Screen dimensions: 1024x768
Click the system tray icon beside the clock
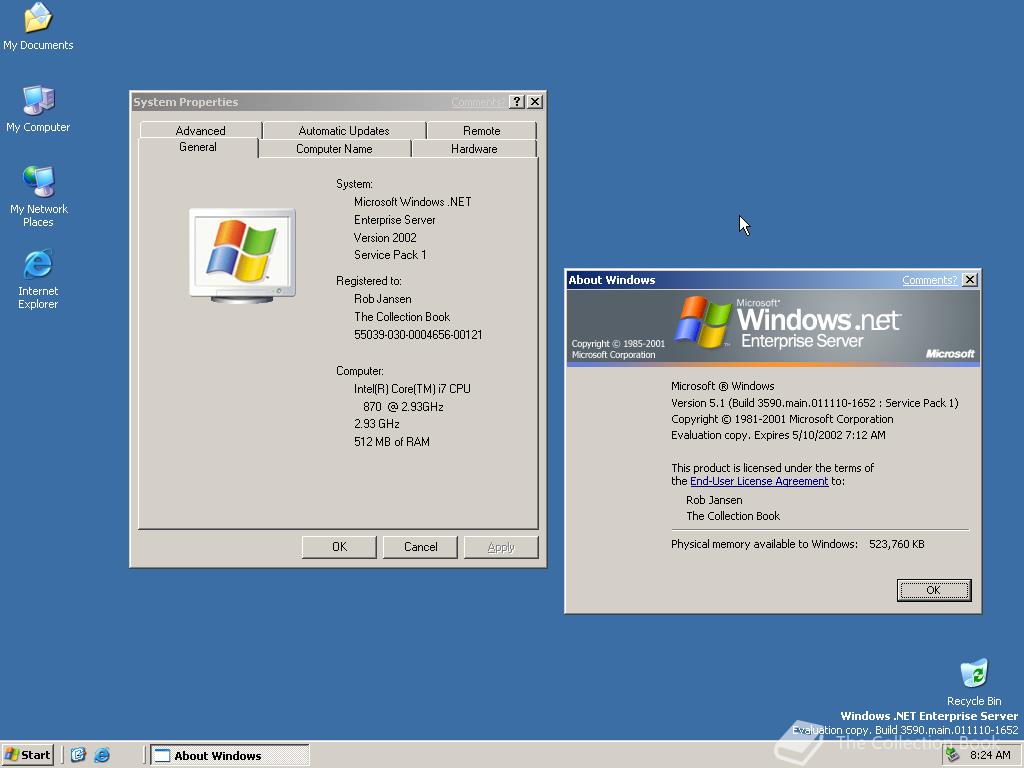953,755
